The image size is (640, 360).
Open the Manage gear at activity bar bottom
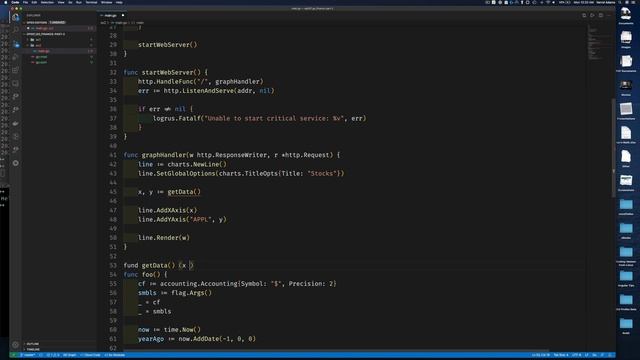tap(16, 344)
